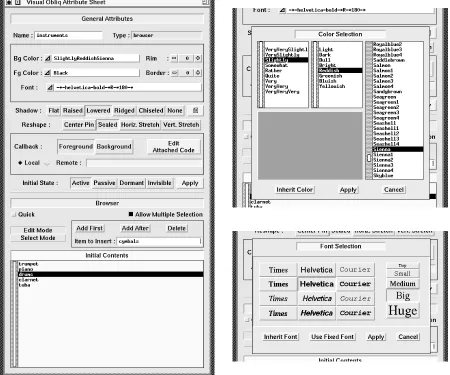Image resolution: width=450 pixels, height=375 pixels.
Task: Click the Bg Color text field
Action: [x=96, y=58]
